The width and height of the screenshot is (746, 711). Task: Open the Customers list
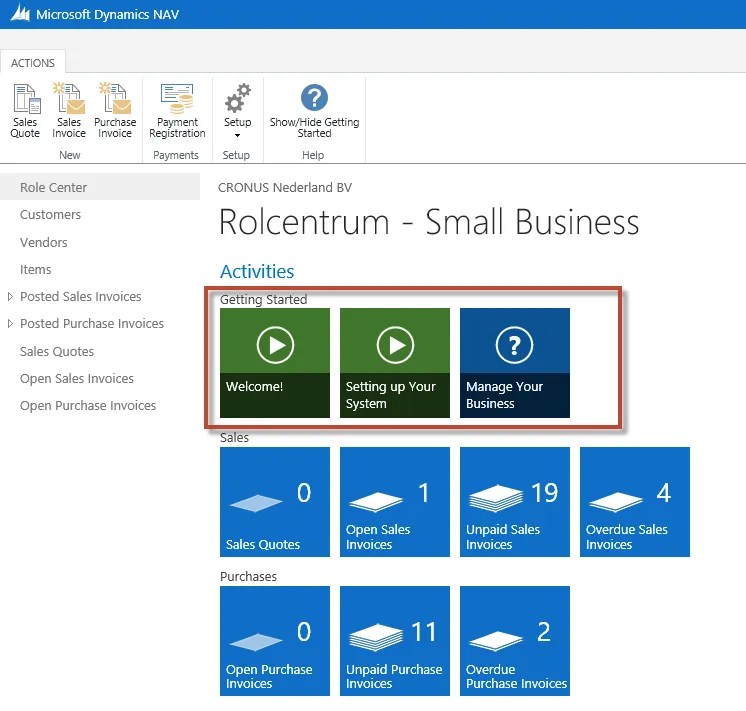50,215
